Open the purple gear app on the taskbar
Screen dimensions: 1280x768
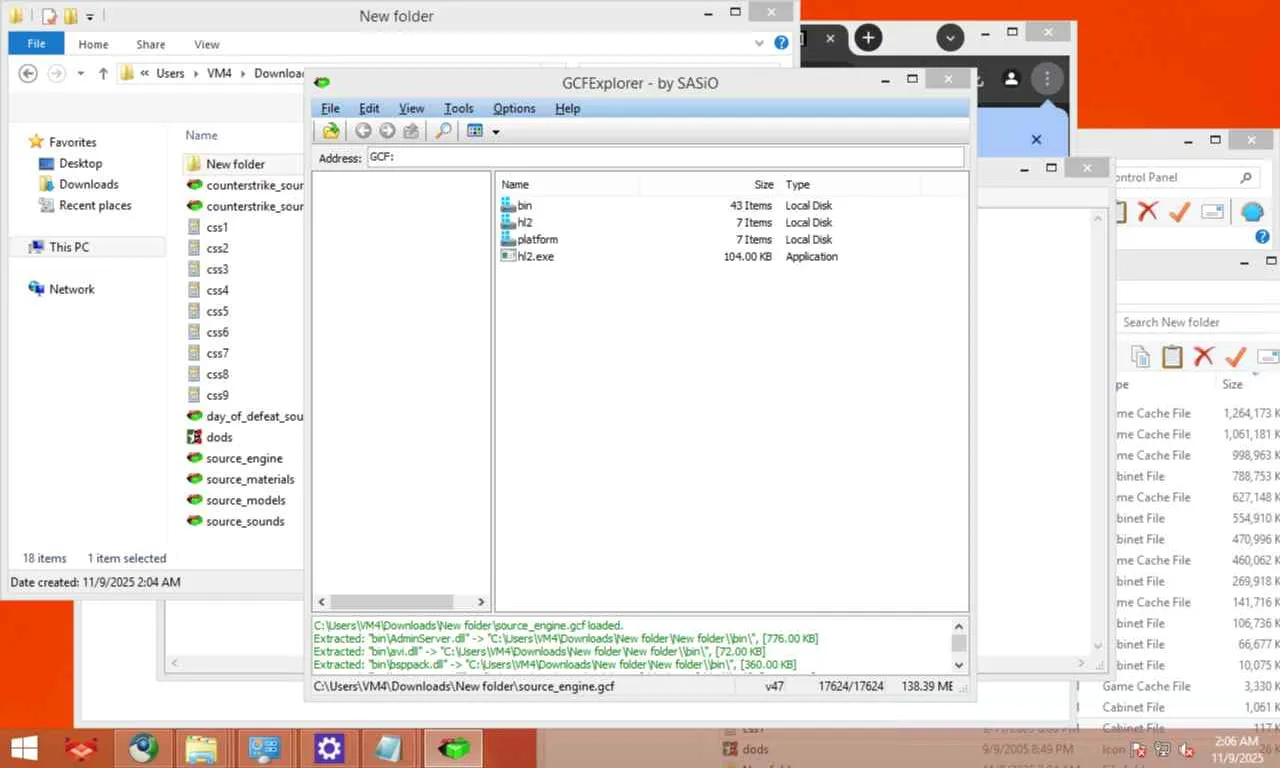click(x=329, y=748)
